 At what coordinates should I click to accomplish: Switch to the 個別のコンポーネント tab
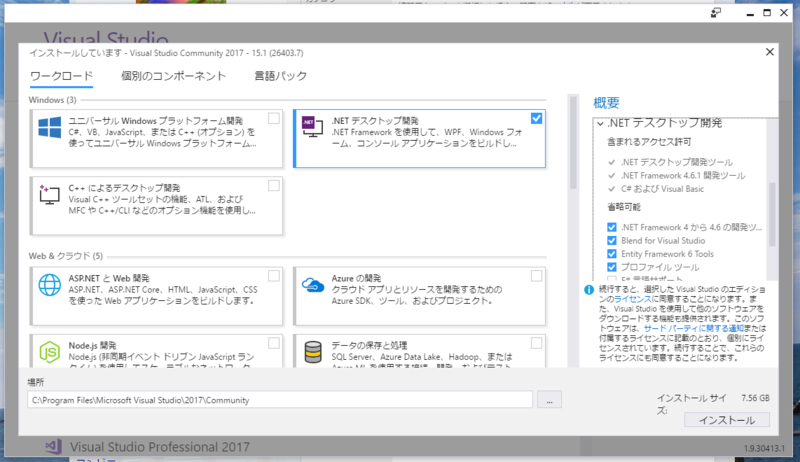pos(173,76)
